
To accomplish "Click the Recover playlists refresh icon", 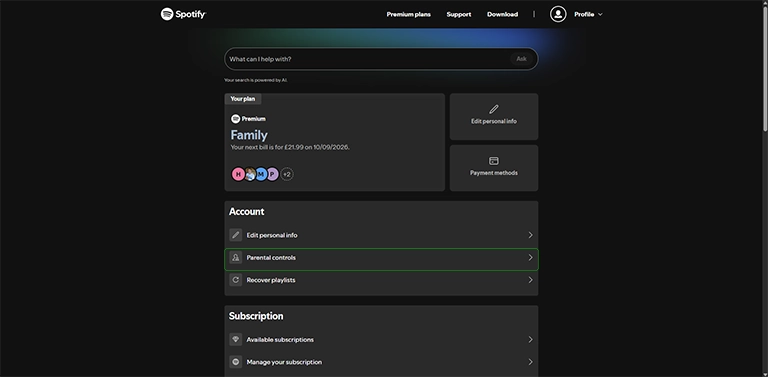I will click(x=236, y=280).
